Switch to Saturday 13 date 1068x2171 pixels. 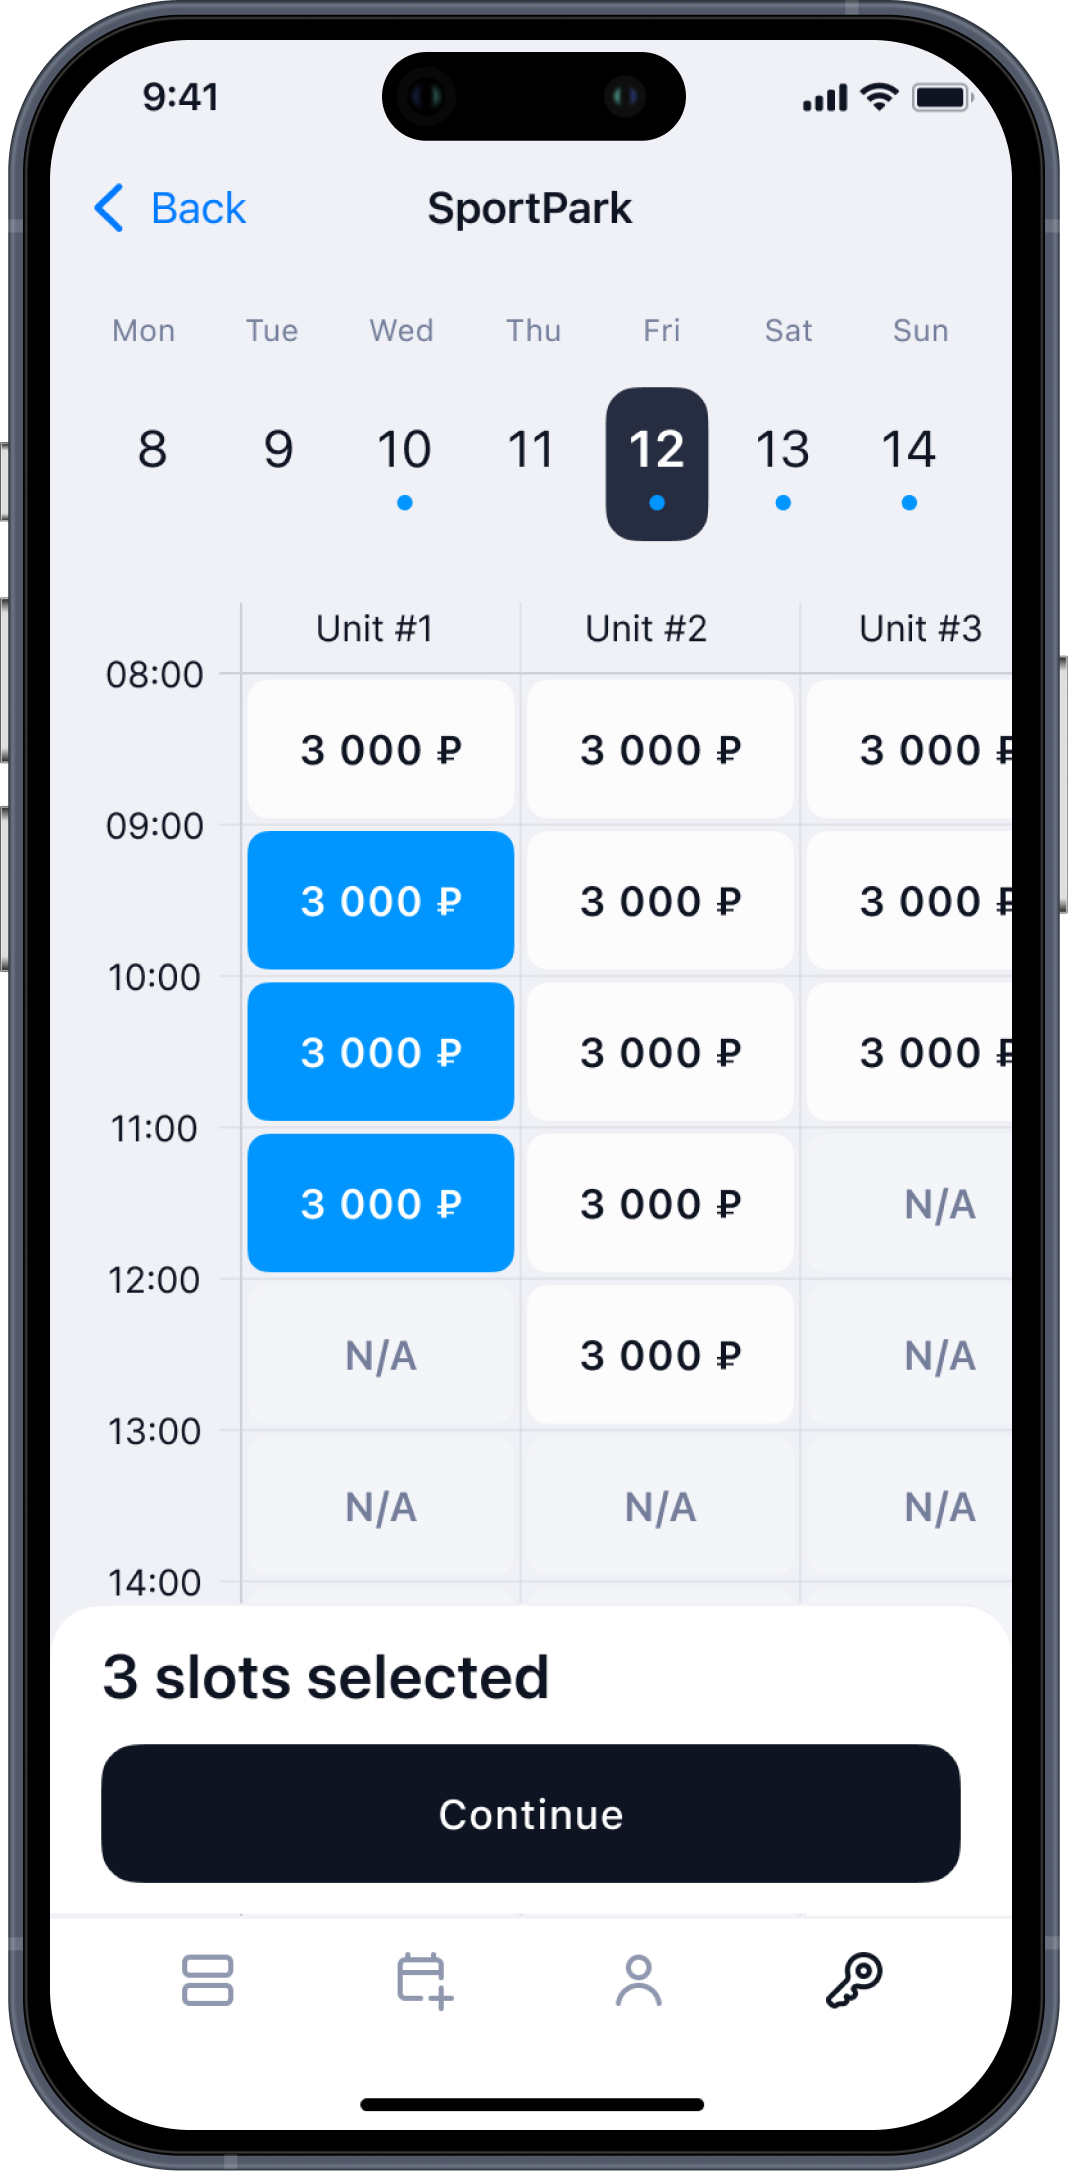click(x=783, y=462)
